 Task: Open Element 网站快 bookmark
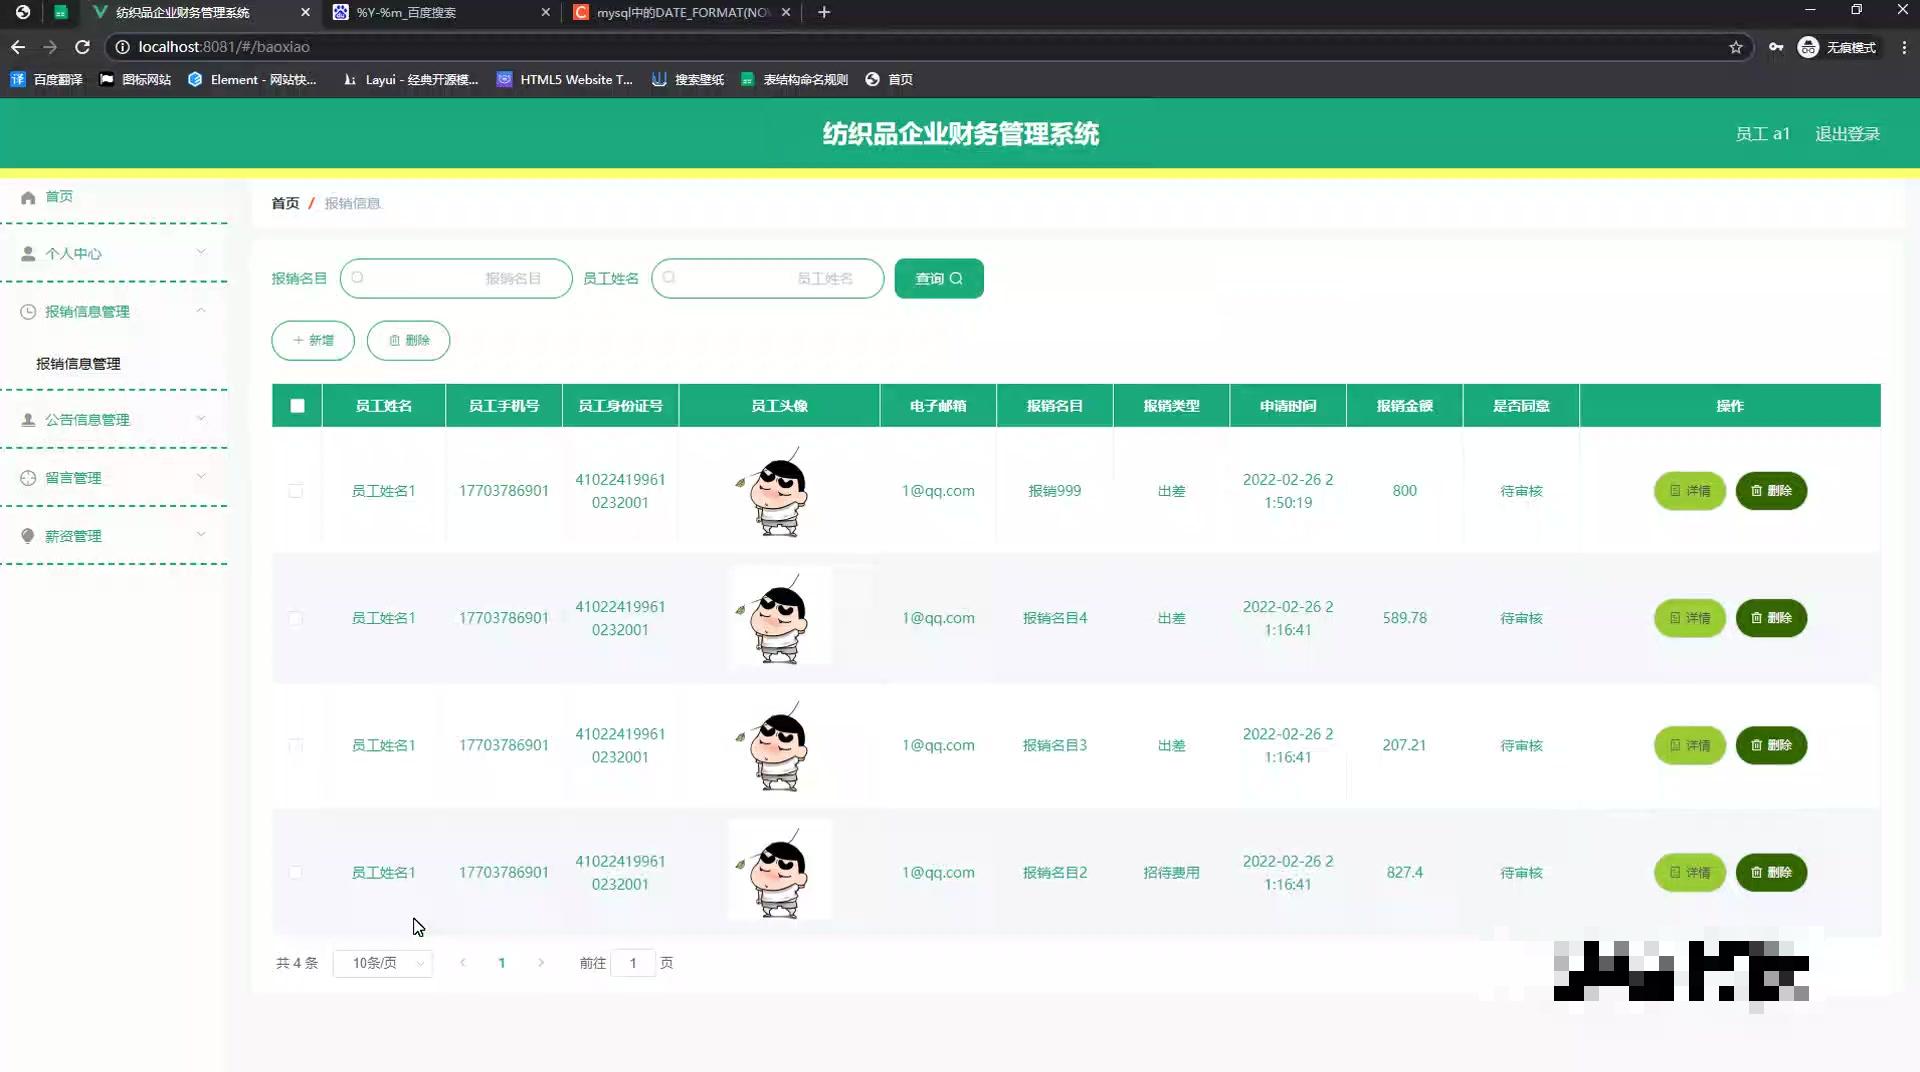pos(252,79)
